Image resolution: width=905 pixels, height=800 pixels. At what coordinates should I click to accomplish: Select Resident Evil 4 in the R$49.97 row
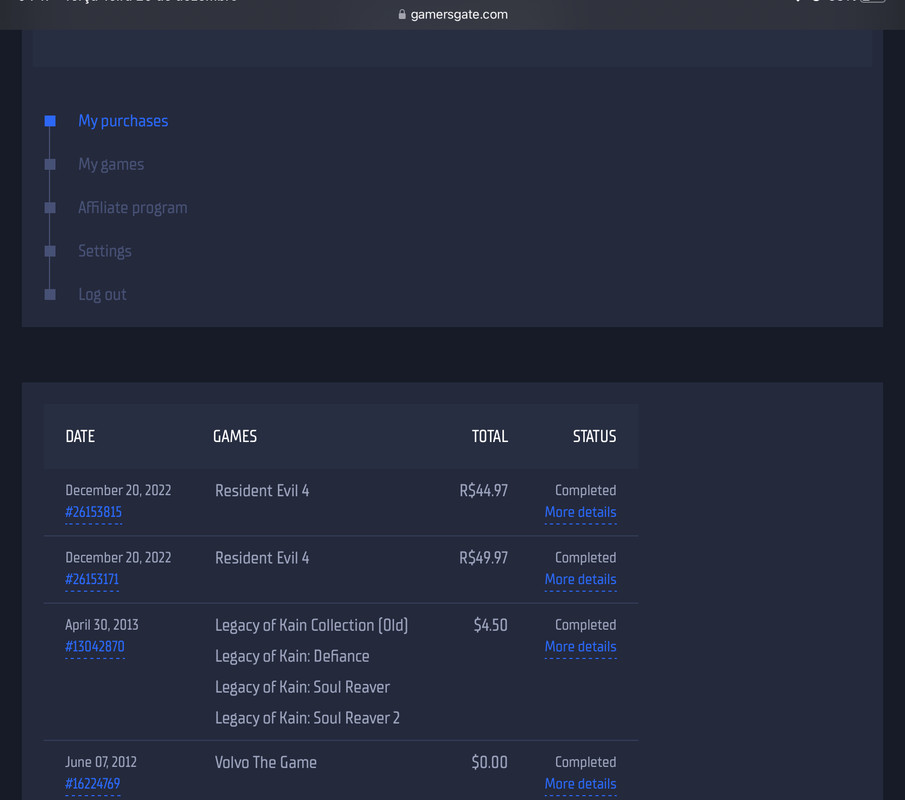(x=262, y=558)
